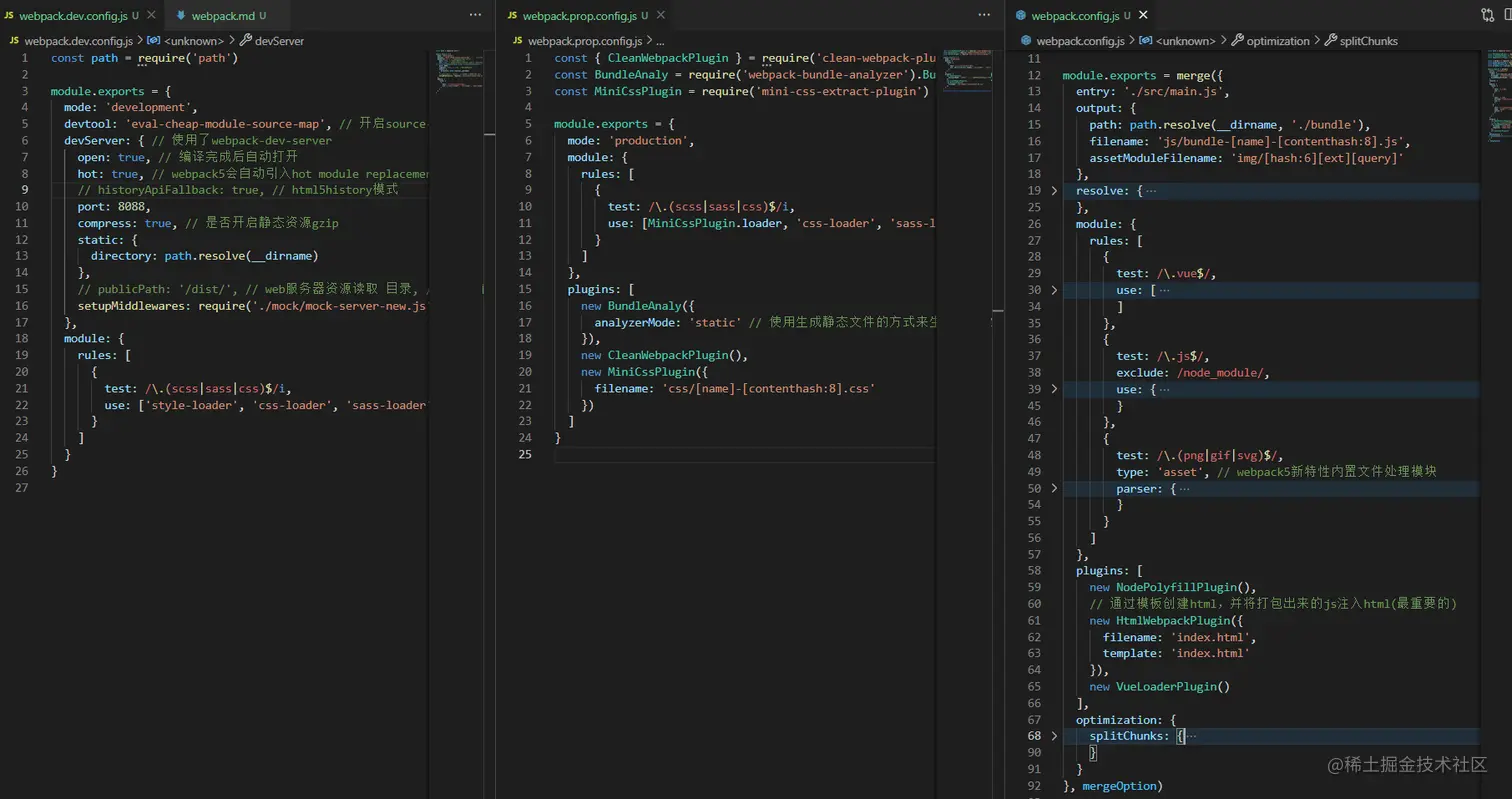1512x799 pixels.
Task: Open the <unknown> breadcrumb in webpack.config.js editor
Action: tap(1185, 41)
